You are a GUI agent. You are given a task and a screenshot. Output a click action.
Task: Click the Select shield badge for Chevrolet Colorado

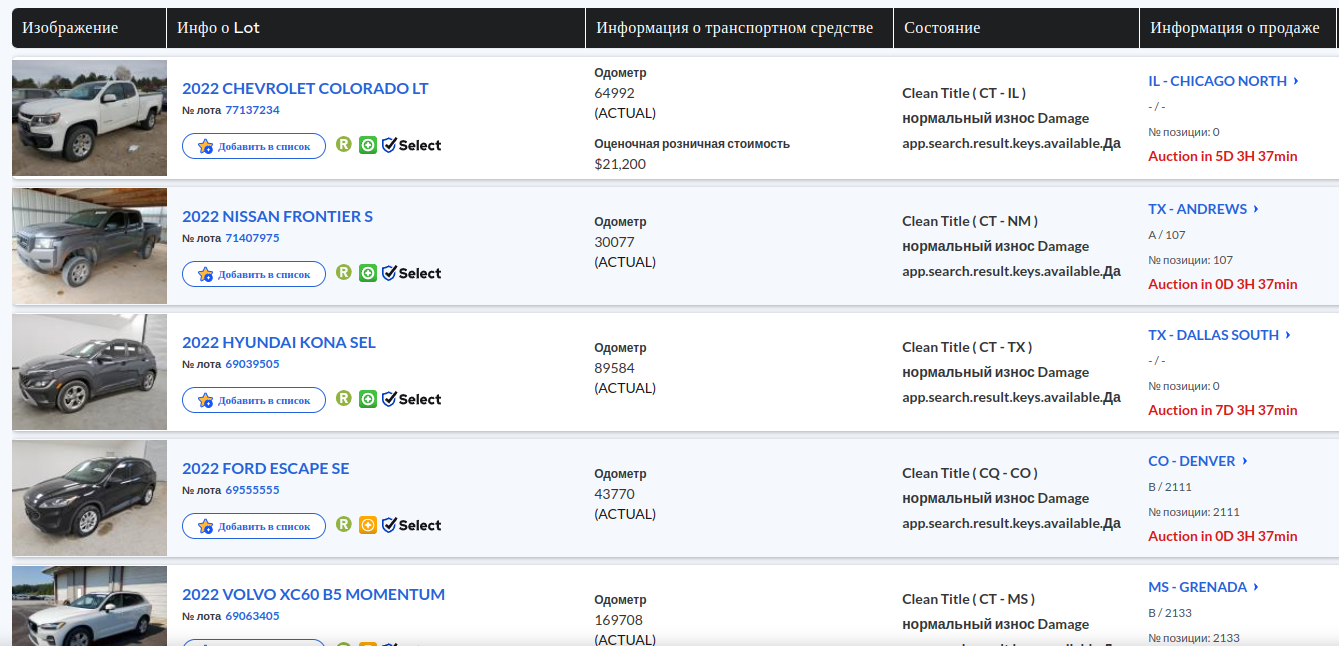tap(411, 145)
